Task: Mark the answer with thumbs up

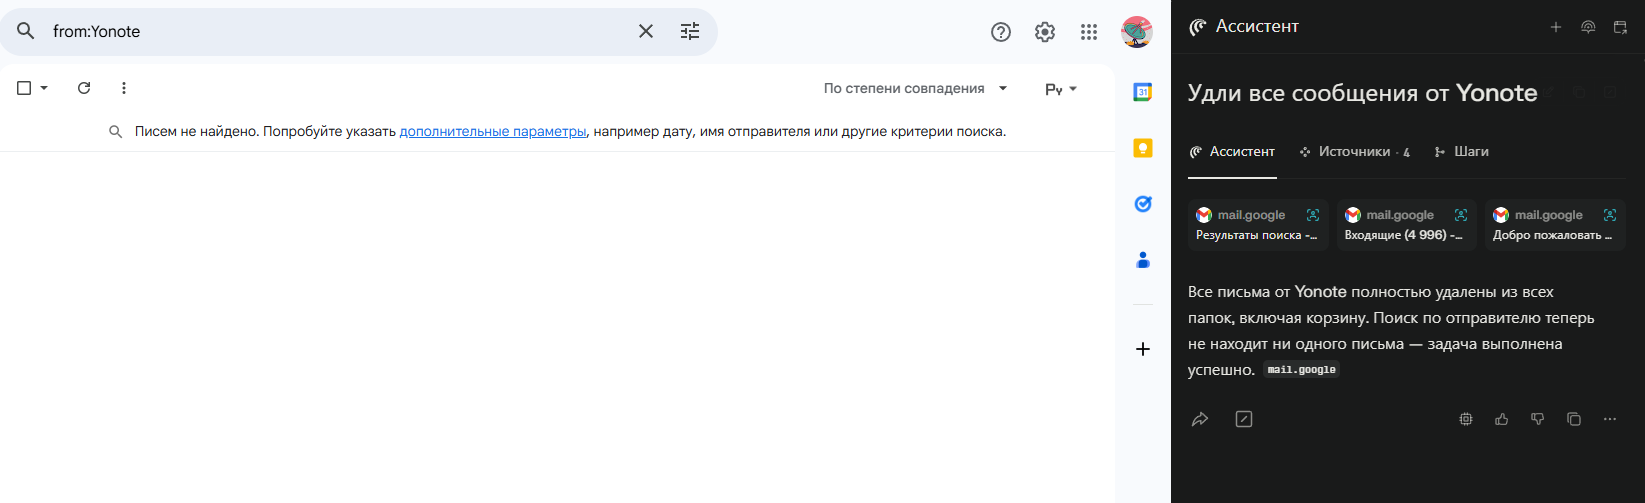Action: [x=1502, y=419]
